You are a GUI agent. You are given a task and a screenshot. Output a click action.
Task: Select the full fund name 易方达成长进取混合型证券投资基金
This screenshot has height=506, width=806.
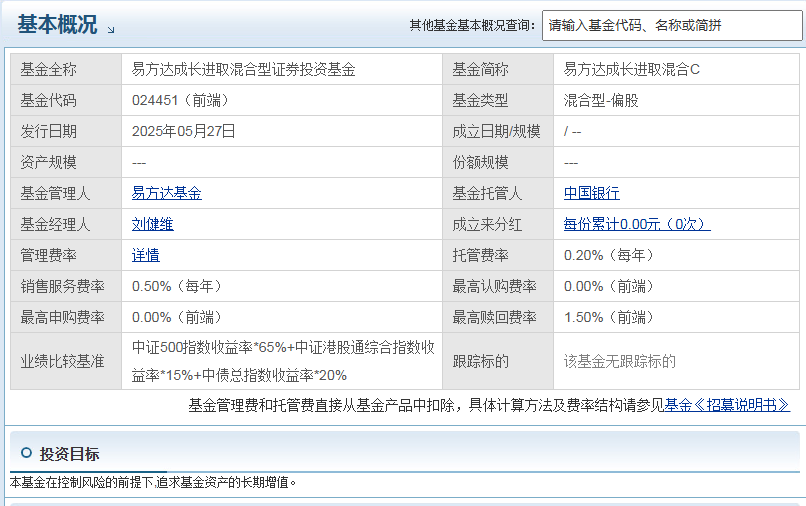coord(244,69)
